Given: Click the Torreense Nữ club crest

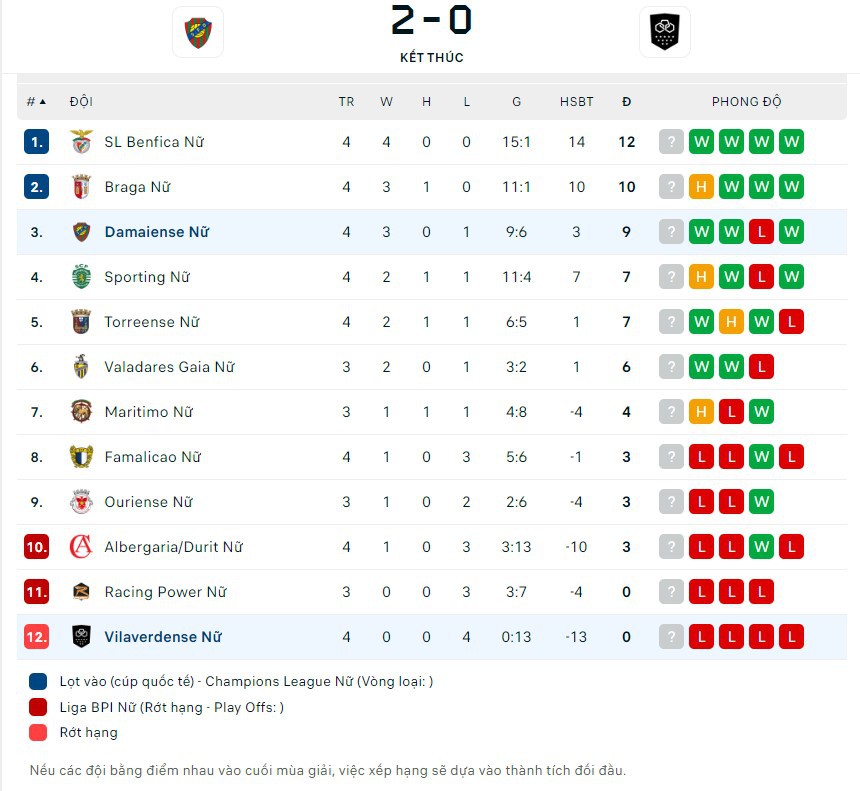Looking at the screenshot, I should [81, 322].
